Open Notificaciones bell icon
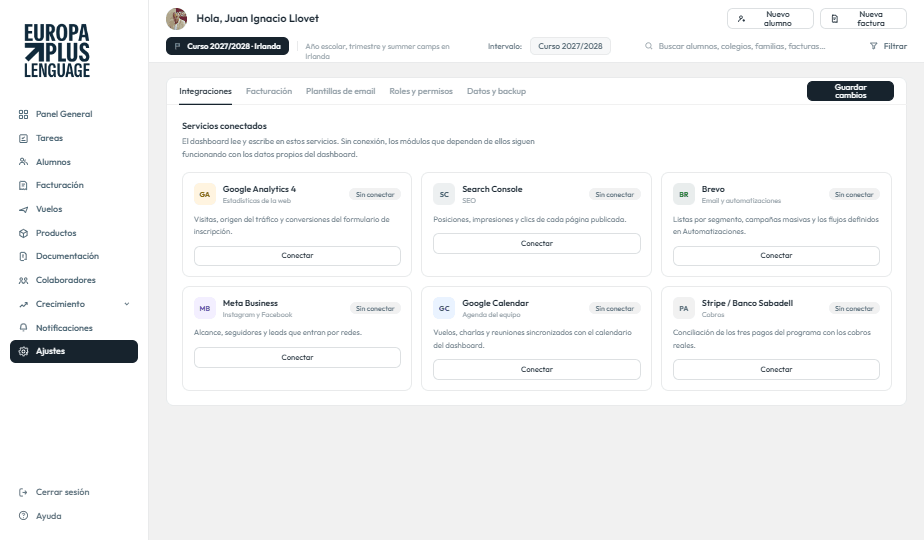This screenshot has height=540, width=924. coord(24,328)
